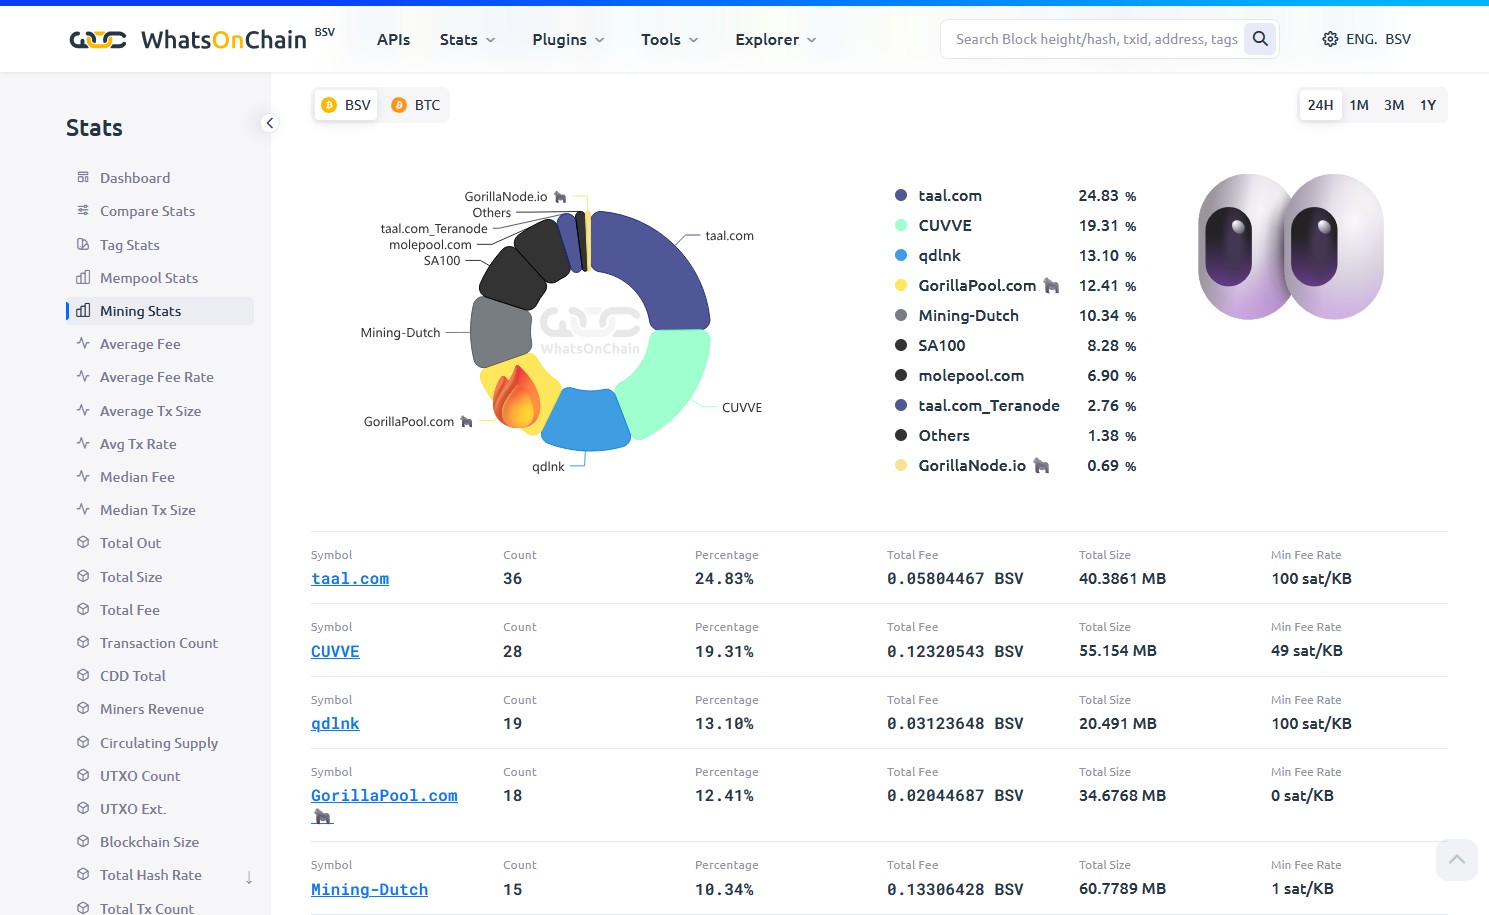Collapse the Stats sidebar with the arrow
This screenshot has height=915, width=1489.
[x=269, y=123]
